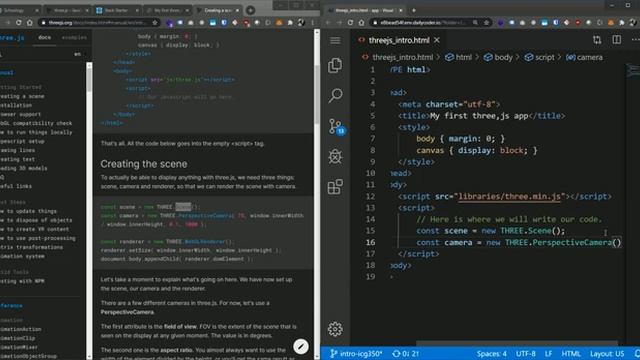Screen dimensions: 640x360
Task: Go to home page in the right browser window
Action: [361, 23]
